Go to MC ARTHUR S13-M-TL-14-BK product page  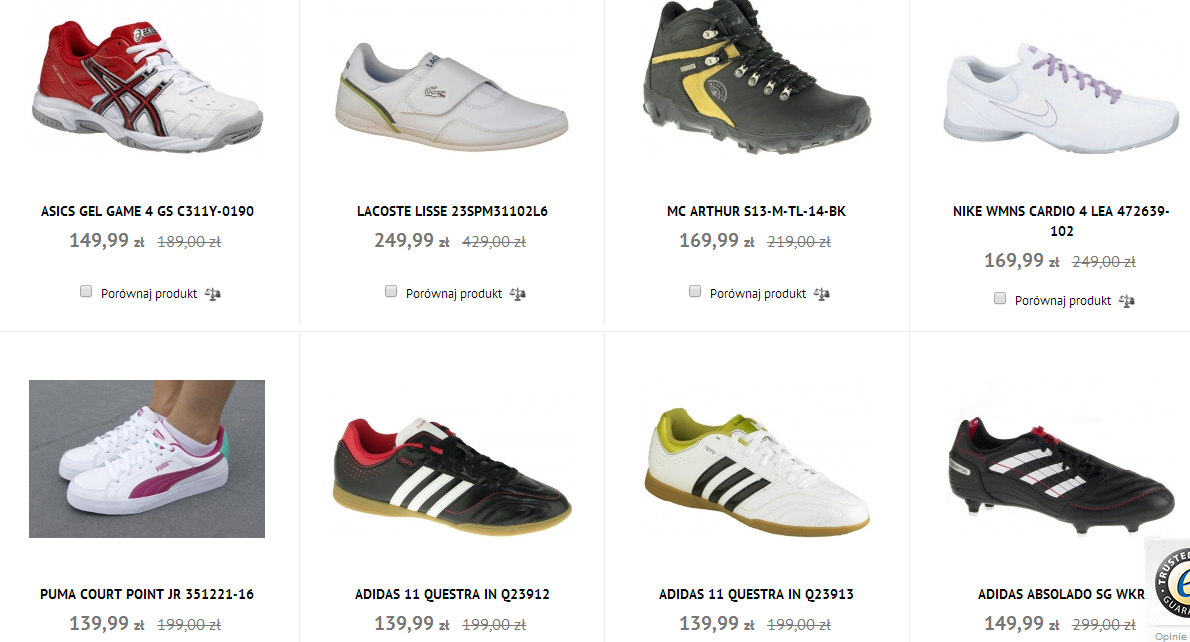756,211
